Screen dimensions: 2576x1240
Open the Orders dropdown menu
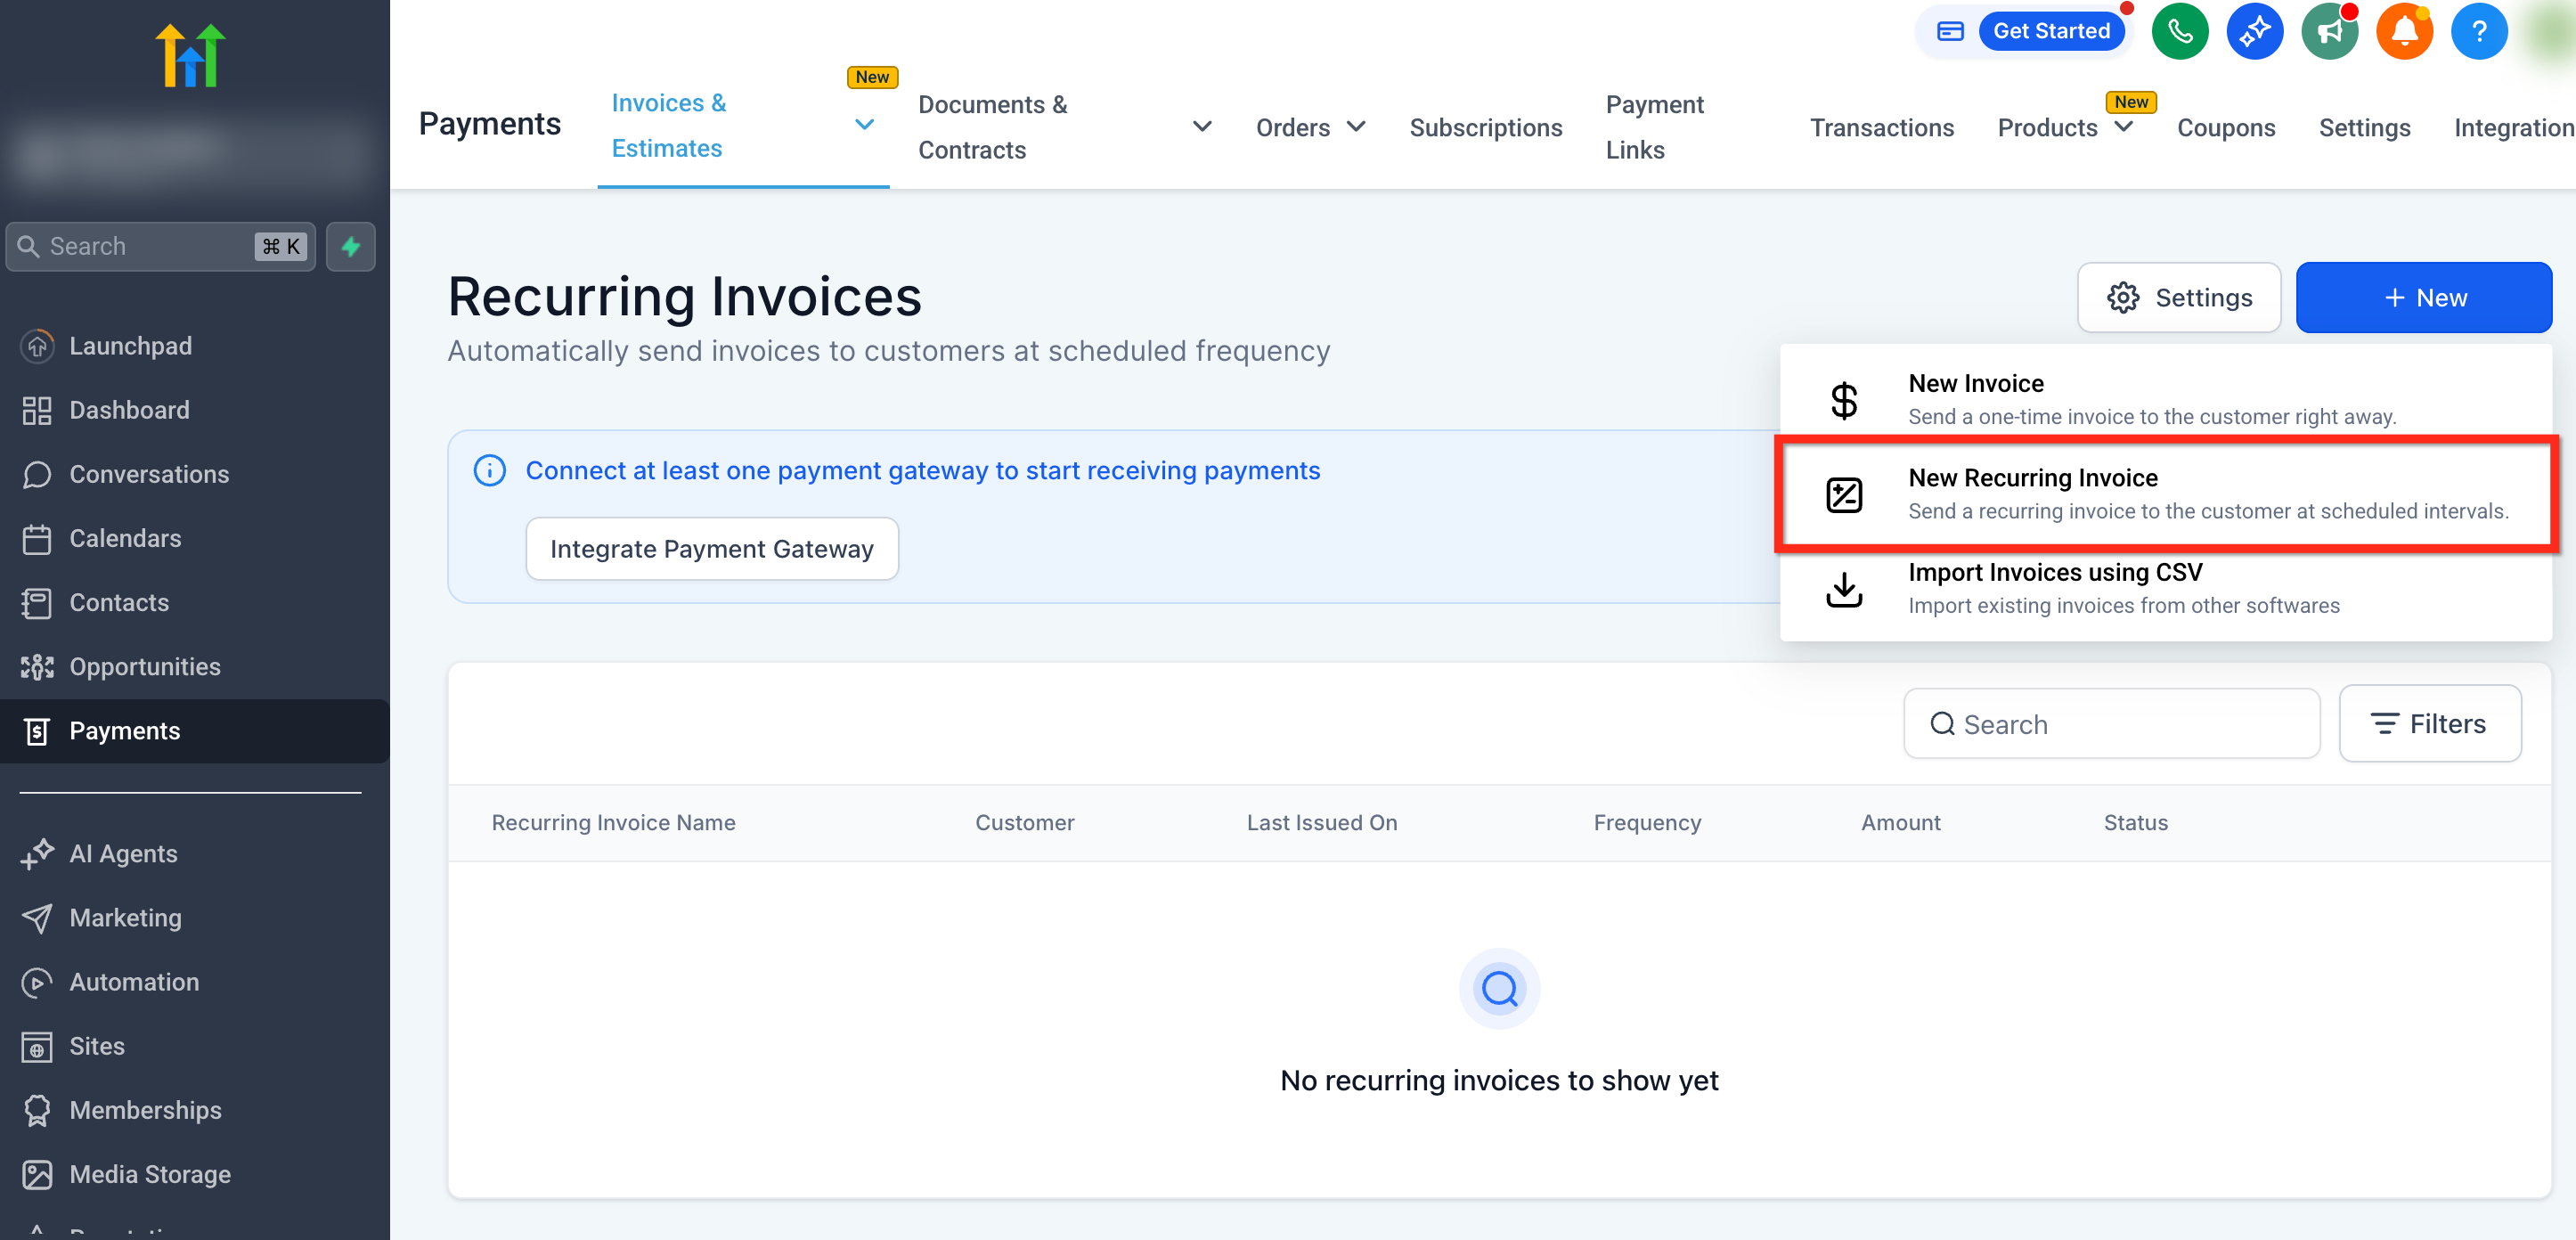1310,127
